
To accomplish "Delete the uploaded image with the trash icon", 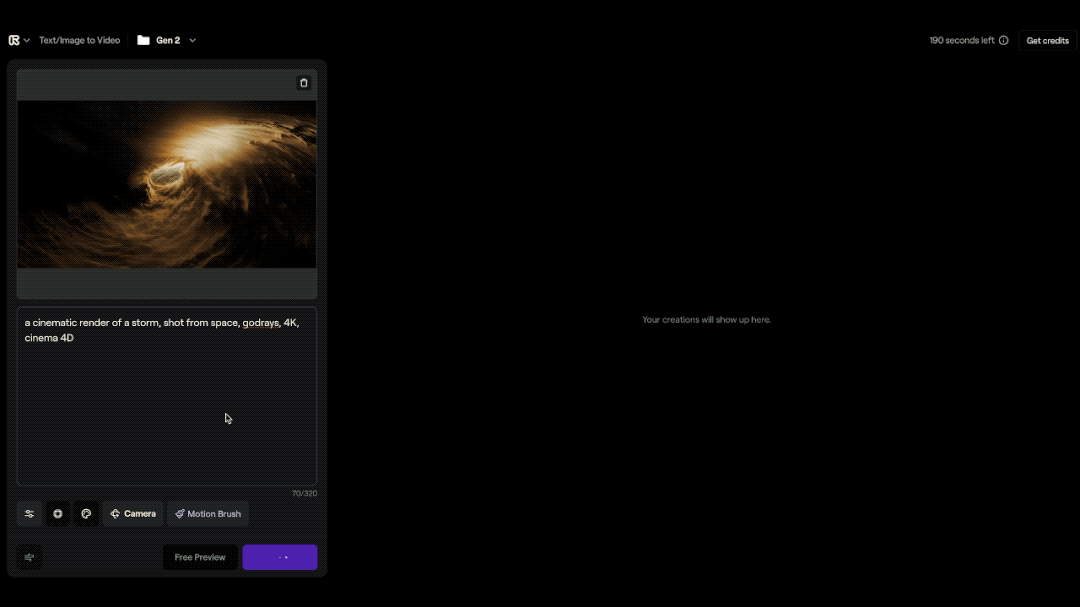I will (x=304, y=83).
